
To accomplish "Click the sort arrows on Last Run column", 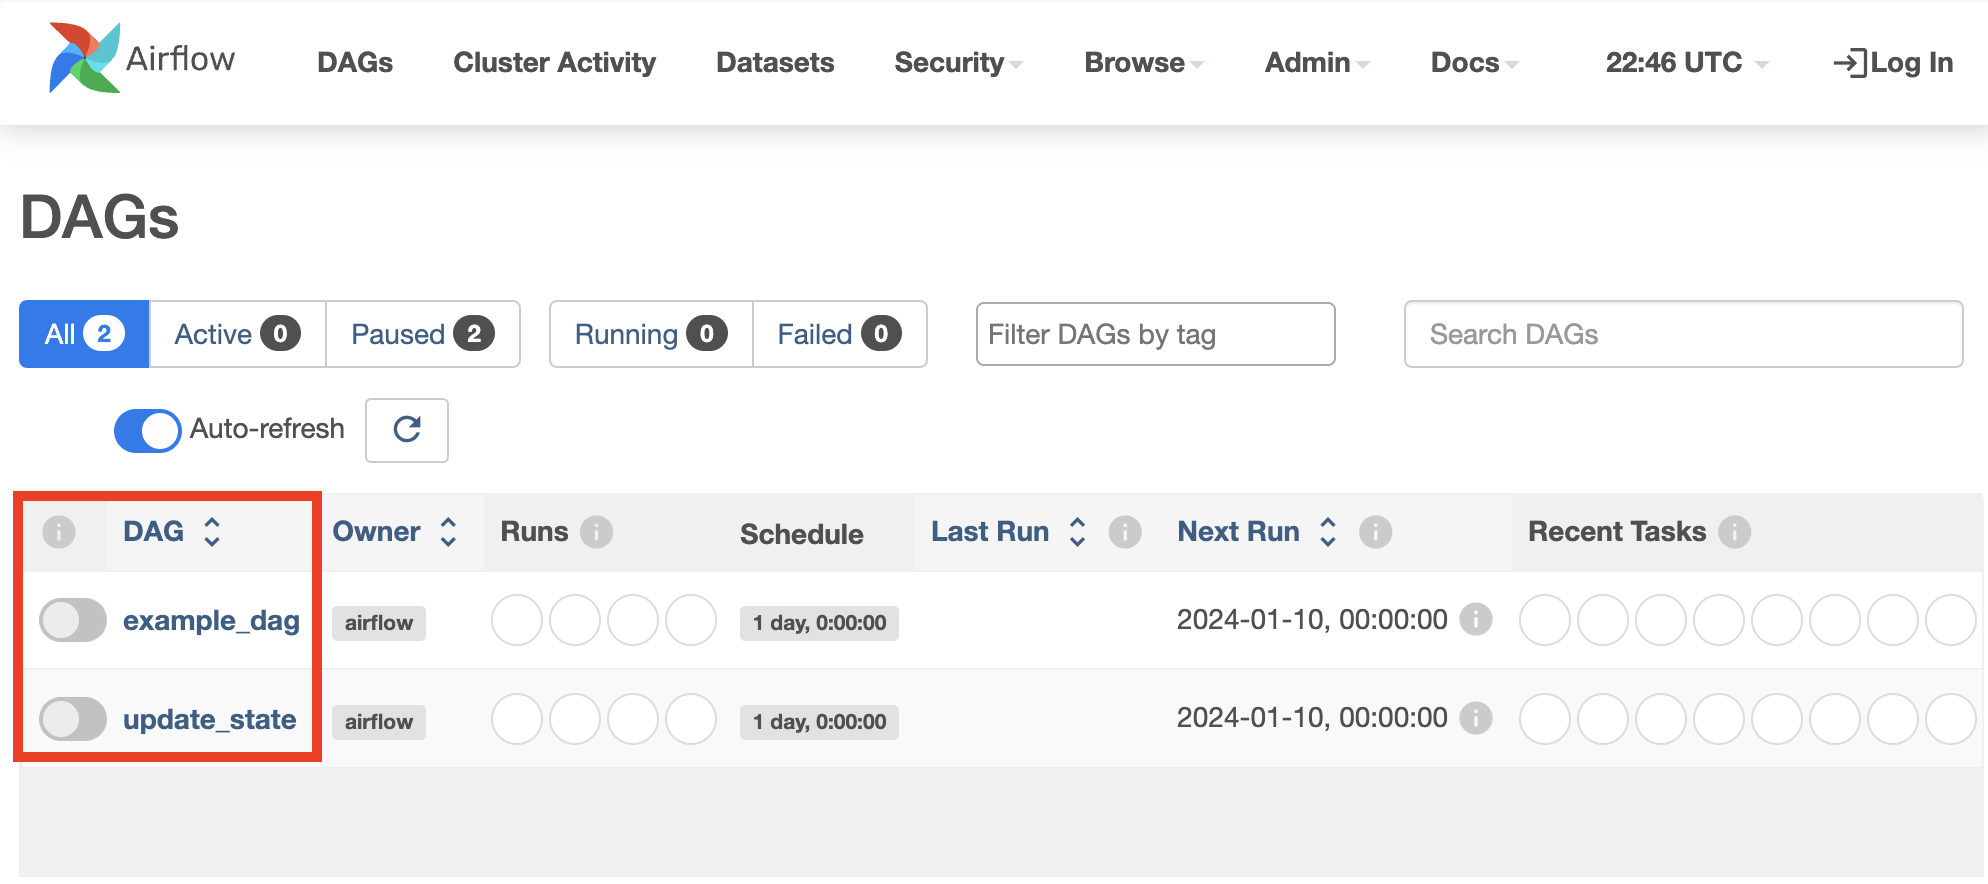I will (1077, 532).
